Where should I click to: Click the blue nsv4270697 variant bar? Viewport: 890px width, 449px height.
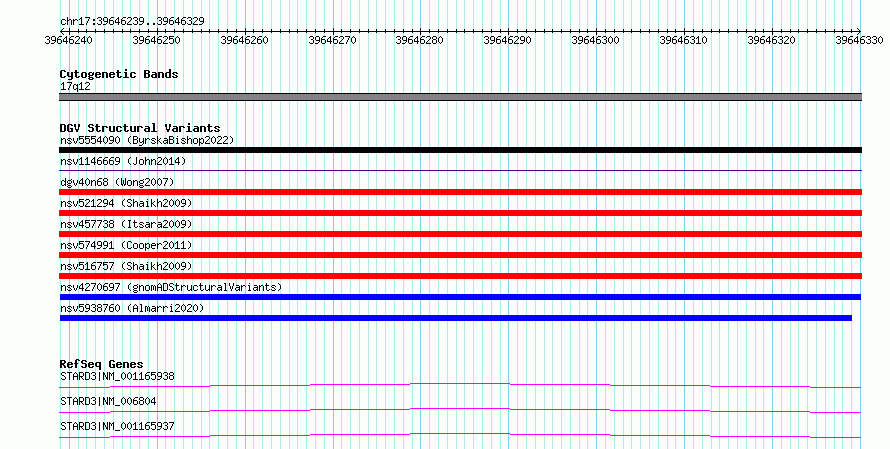coord(460,297)
